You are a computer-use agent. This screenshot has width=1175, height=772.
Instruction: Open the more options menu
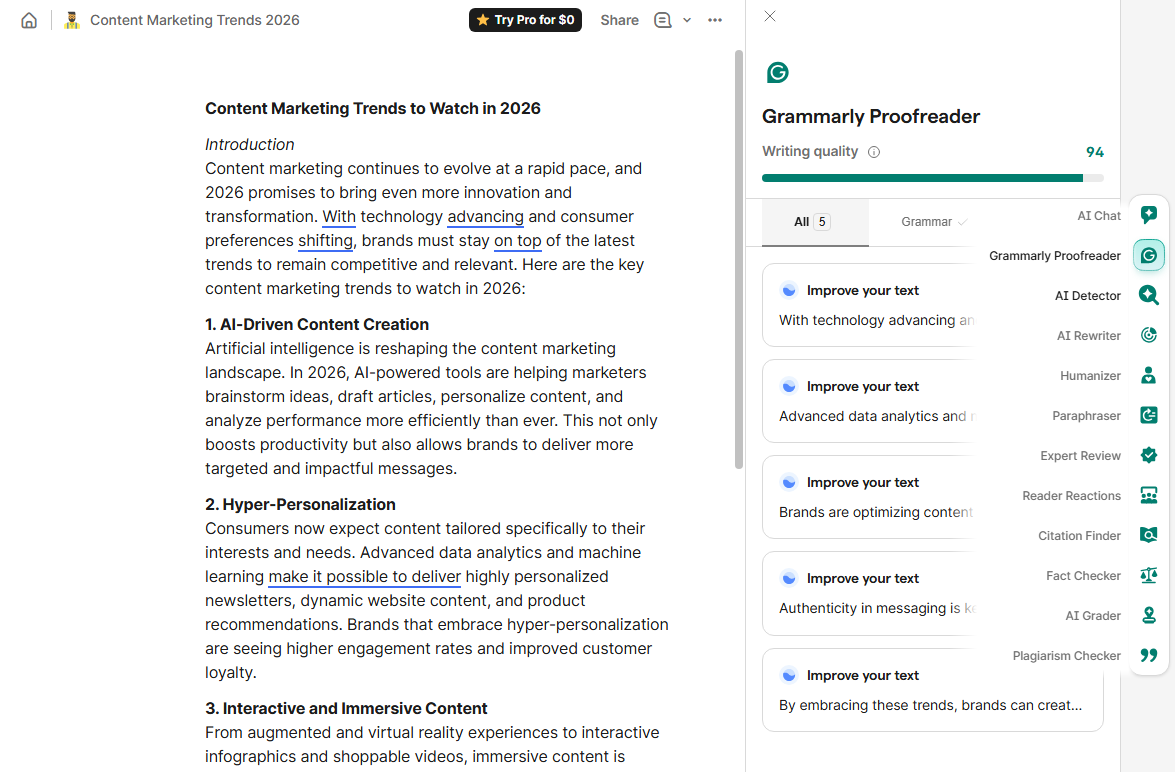pos(715,19)
